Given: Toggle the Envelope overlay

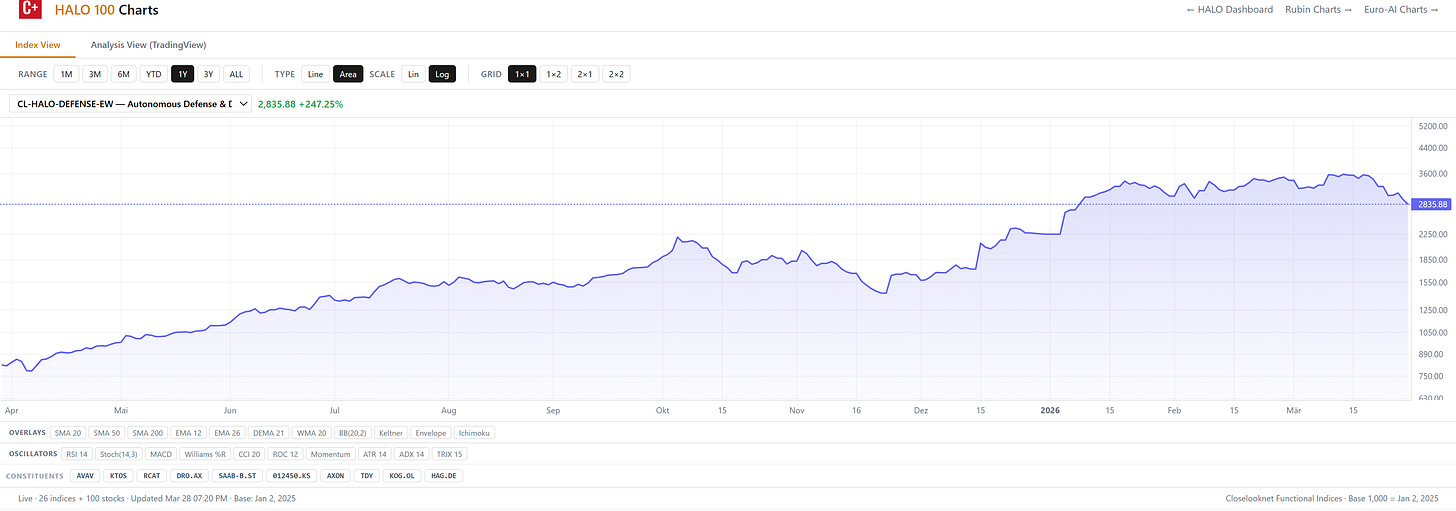Looking at the screenshot, I should pos(431,433).
